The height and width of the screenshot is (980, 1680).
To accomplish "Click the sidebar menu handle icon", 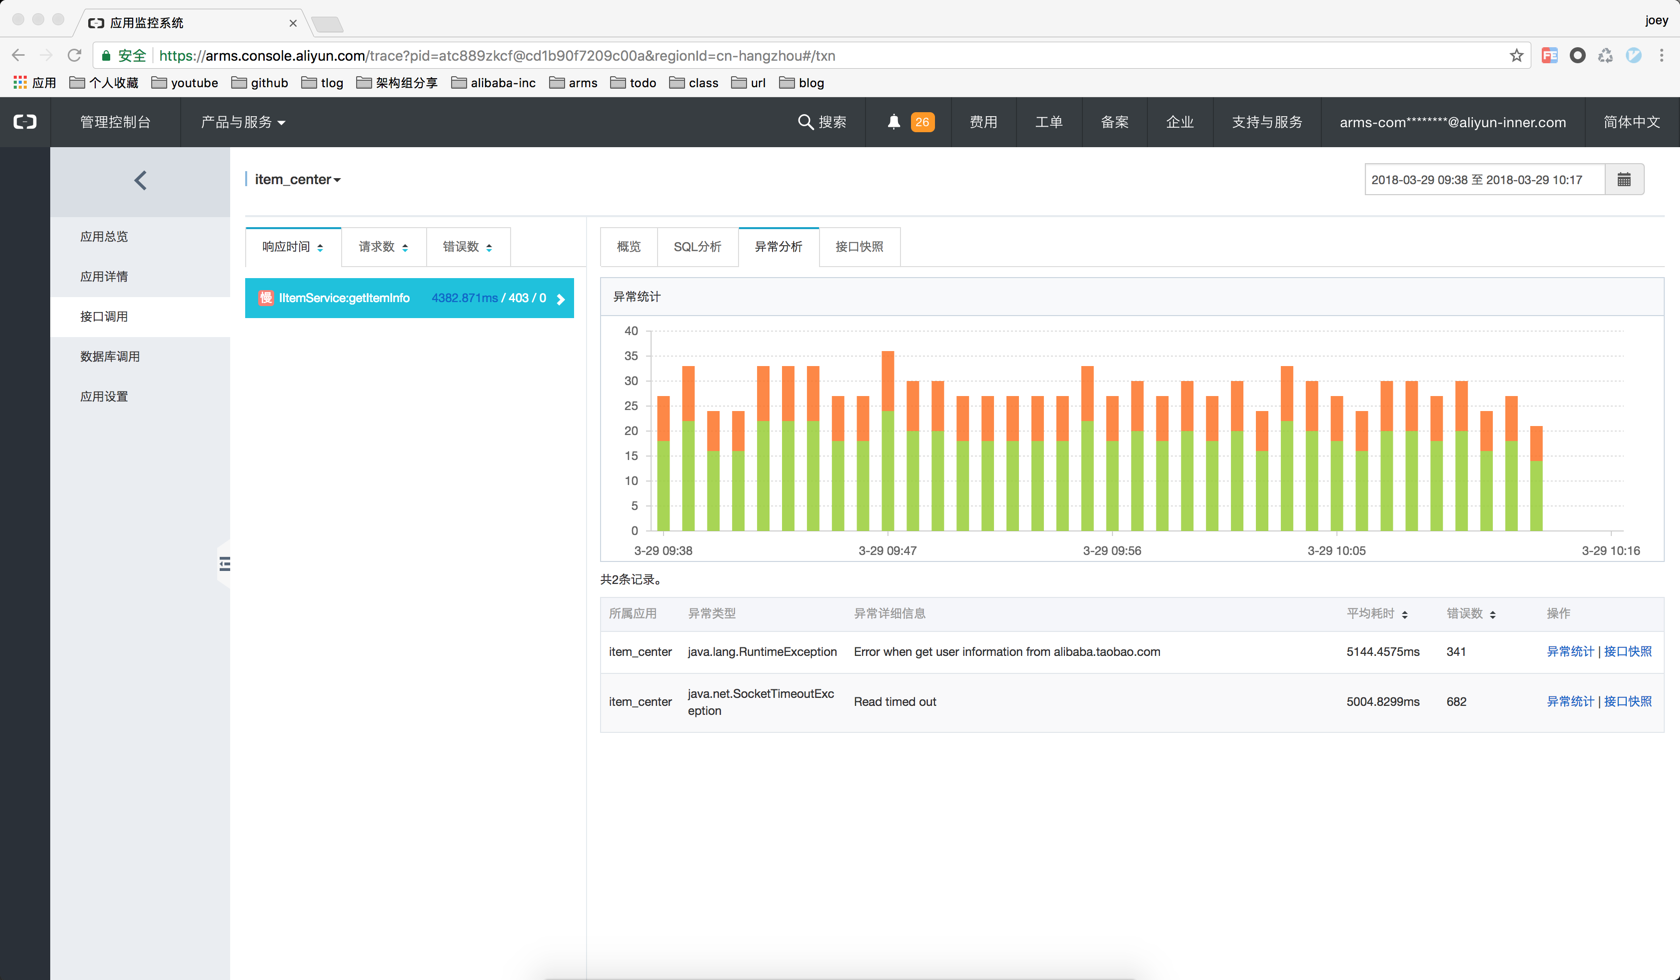I will (225, 564).
